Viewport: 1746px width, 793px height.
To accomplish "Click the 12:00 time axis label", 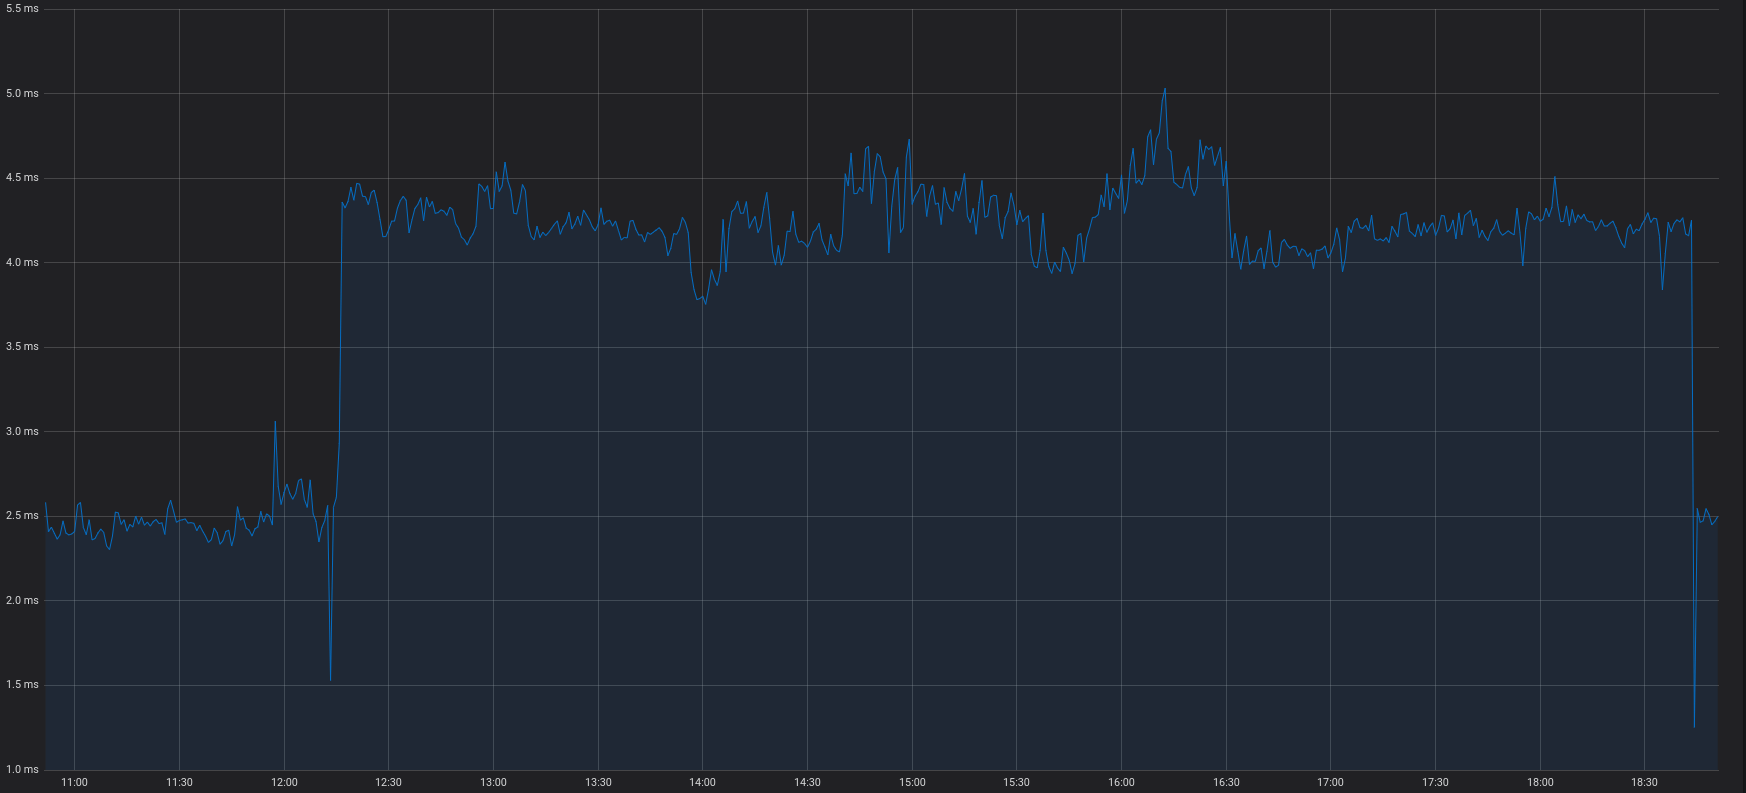I will click(x=284, y=782).
